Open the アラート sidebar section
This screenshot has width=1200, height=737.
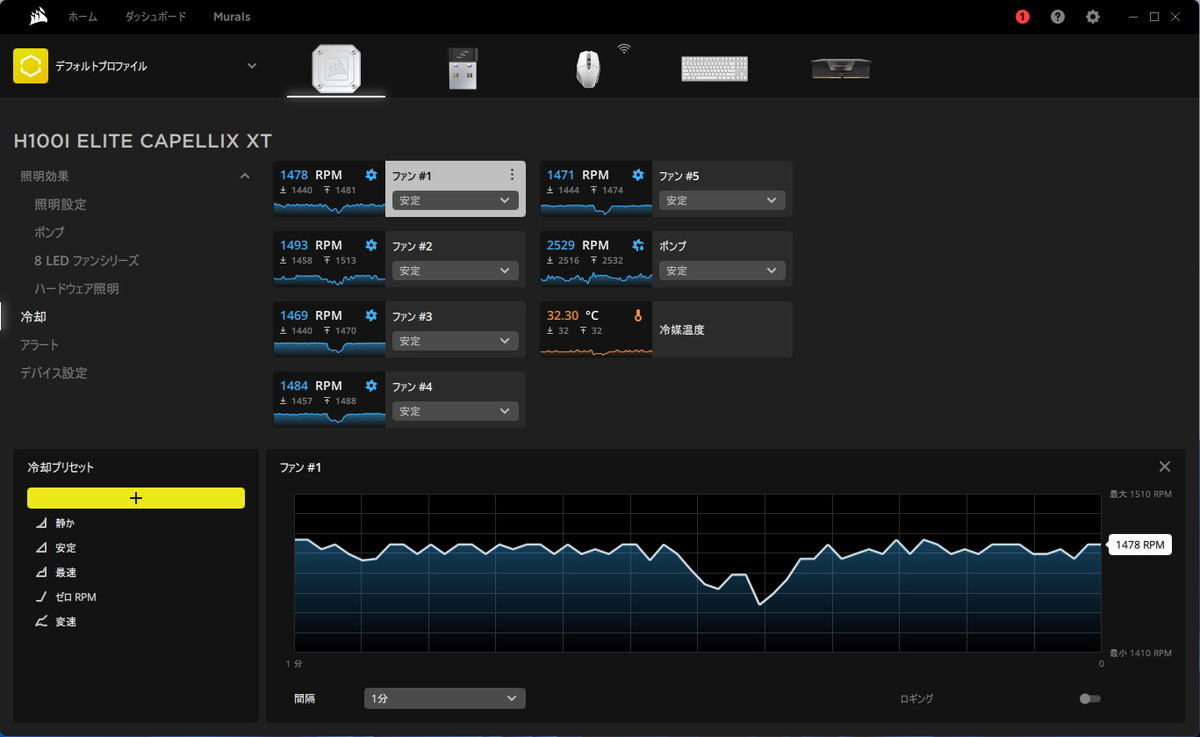40,344
